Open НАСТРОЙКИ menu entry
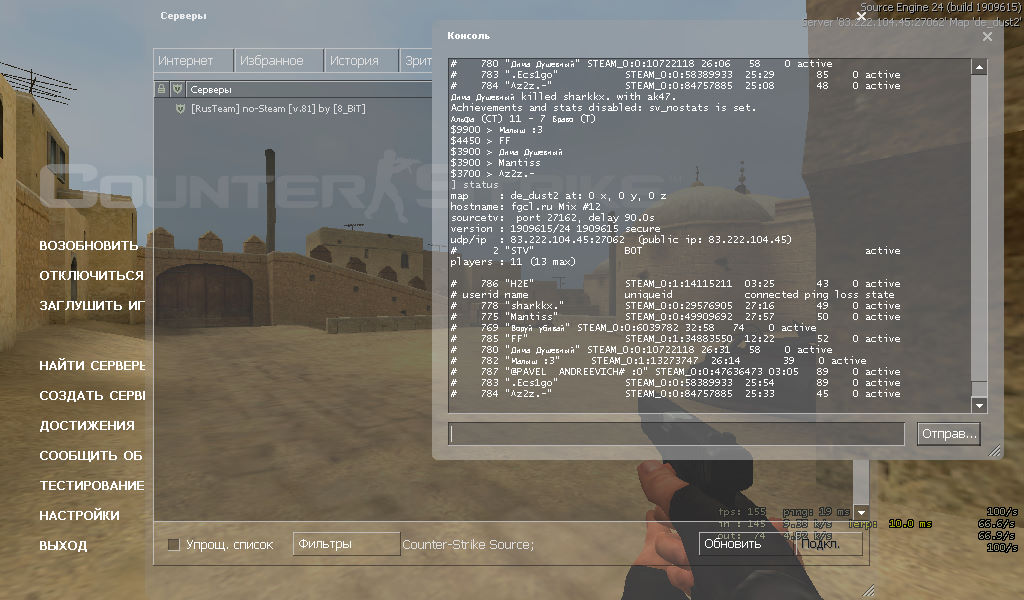The width and height of the screenshot is (1024, 600). tap(80, 516)
